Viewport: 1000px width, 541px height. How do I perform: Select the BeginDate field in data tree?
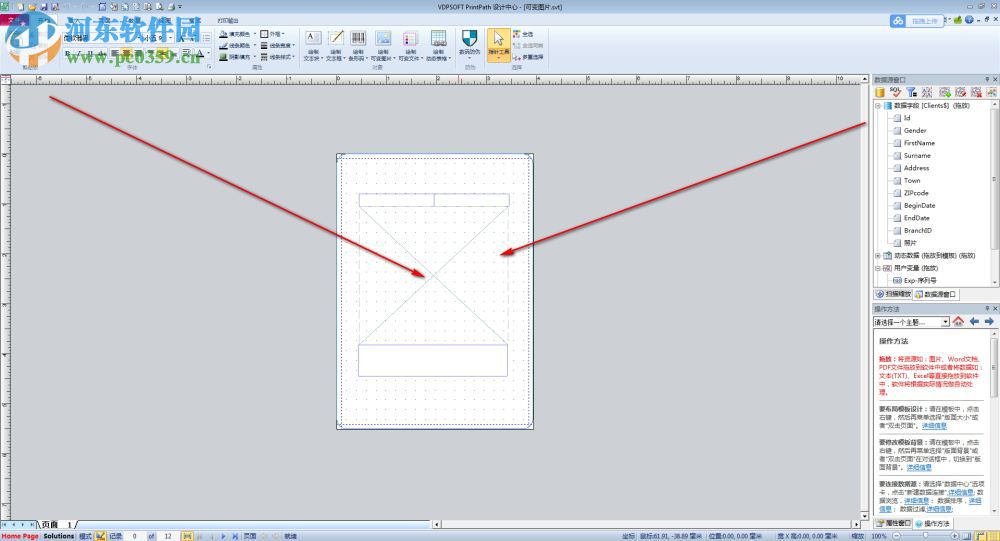point(919,205)
